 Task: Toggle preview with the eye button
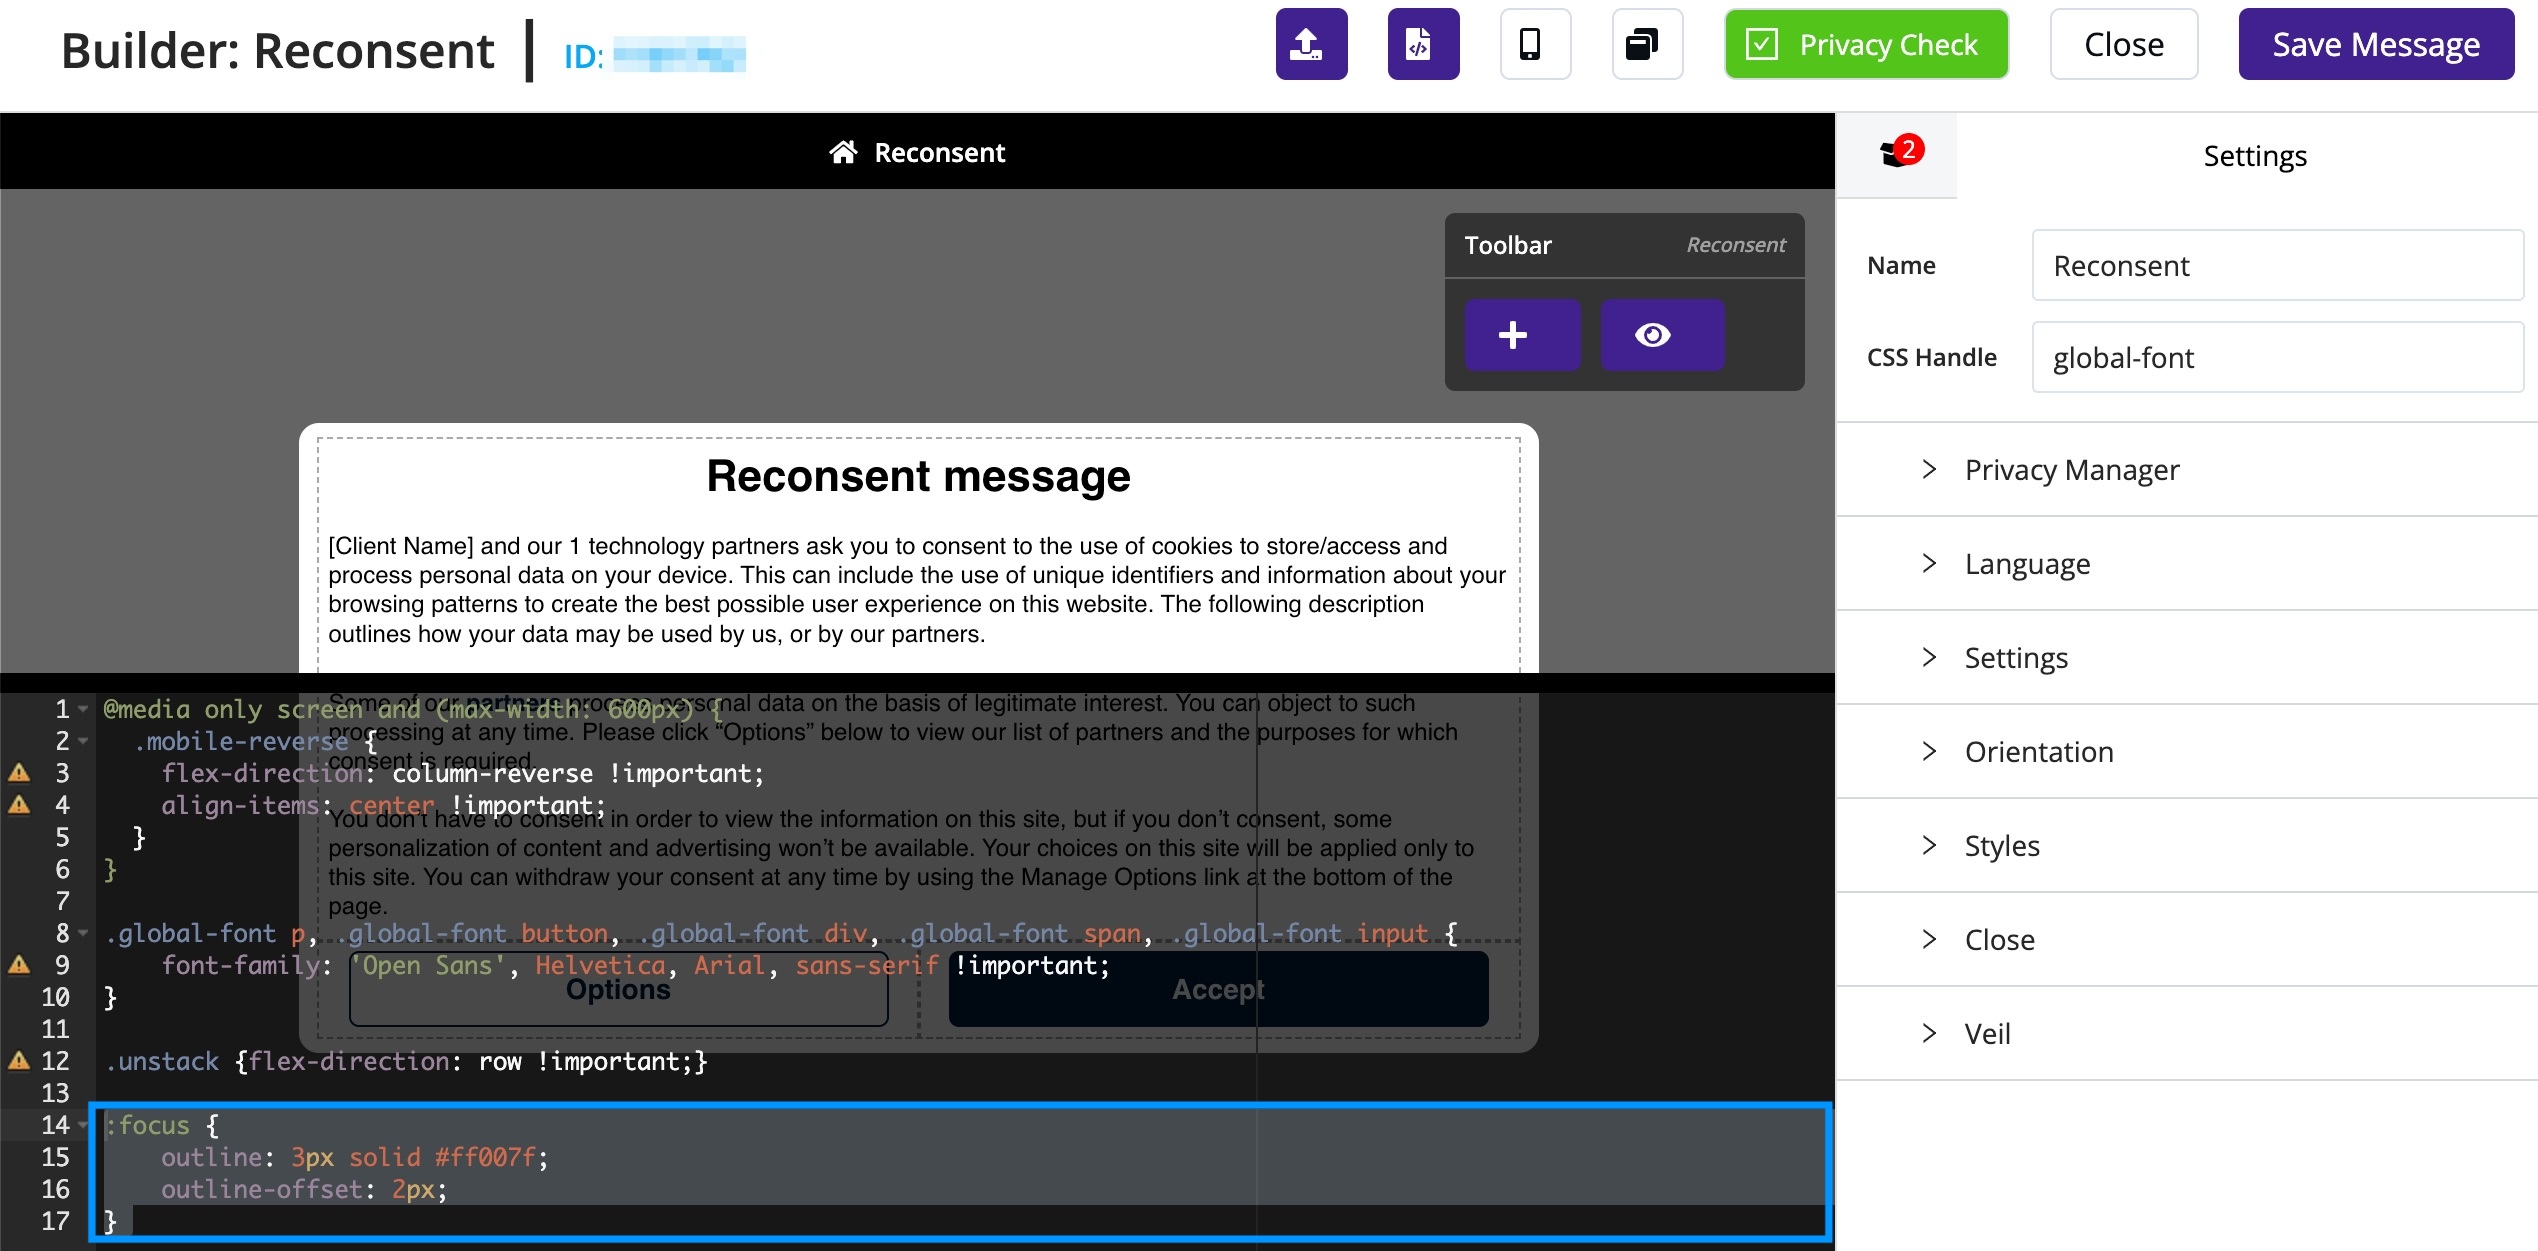tap(1662, 335)
